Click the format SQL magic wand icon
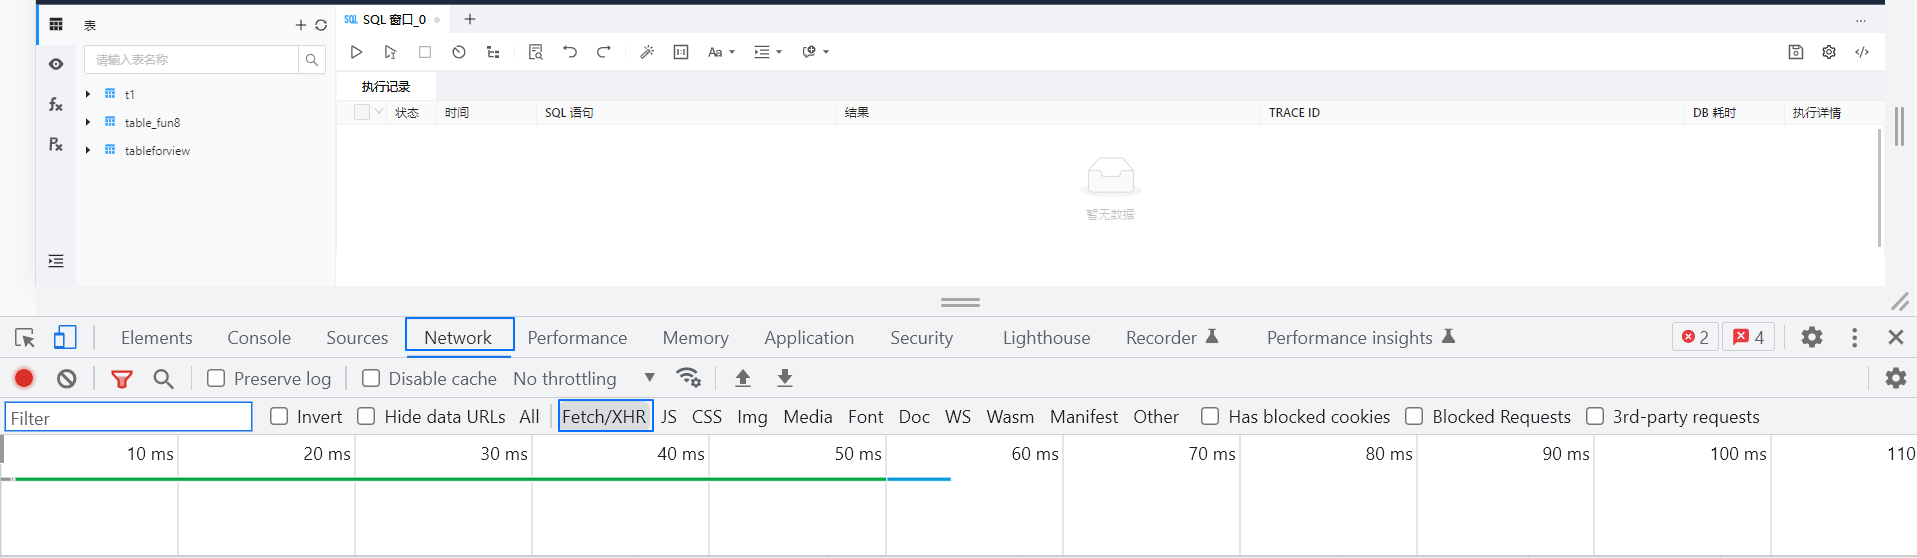The image size is (1917, 558). (647, 52)
